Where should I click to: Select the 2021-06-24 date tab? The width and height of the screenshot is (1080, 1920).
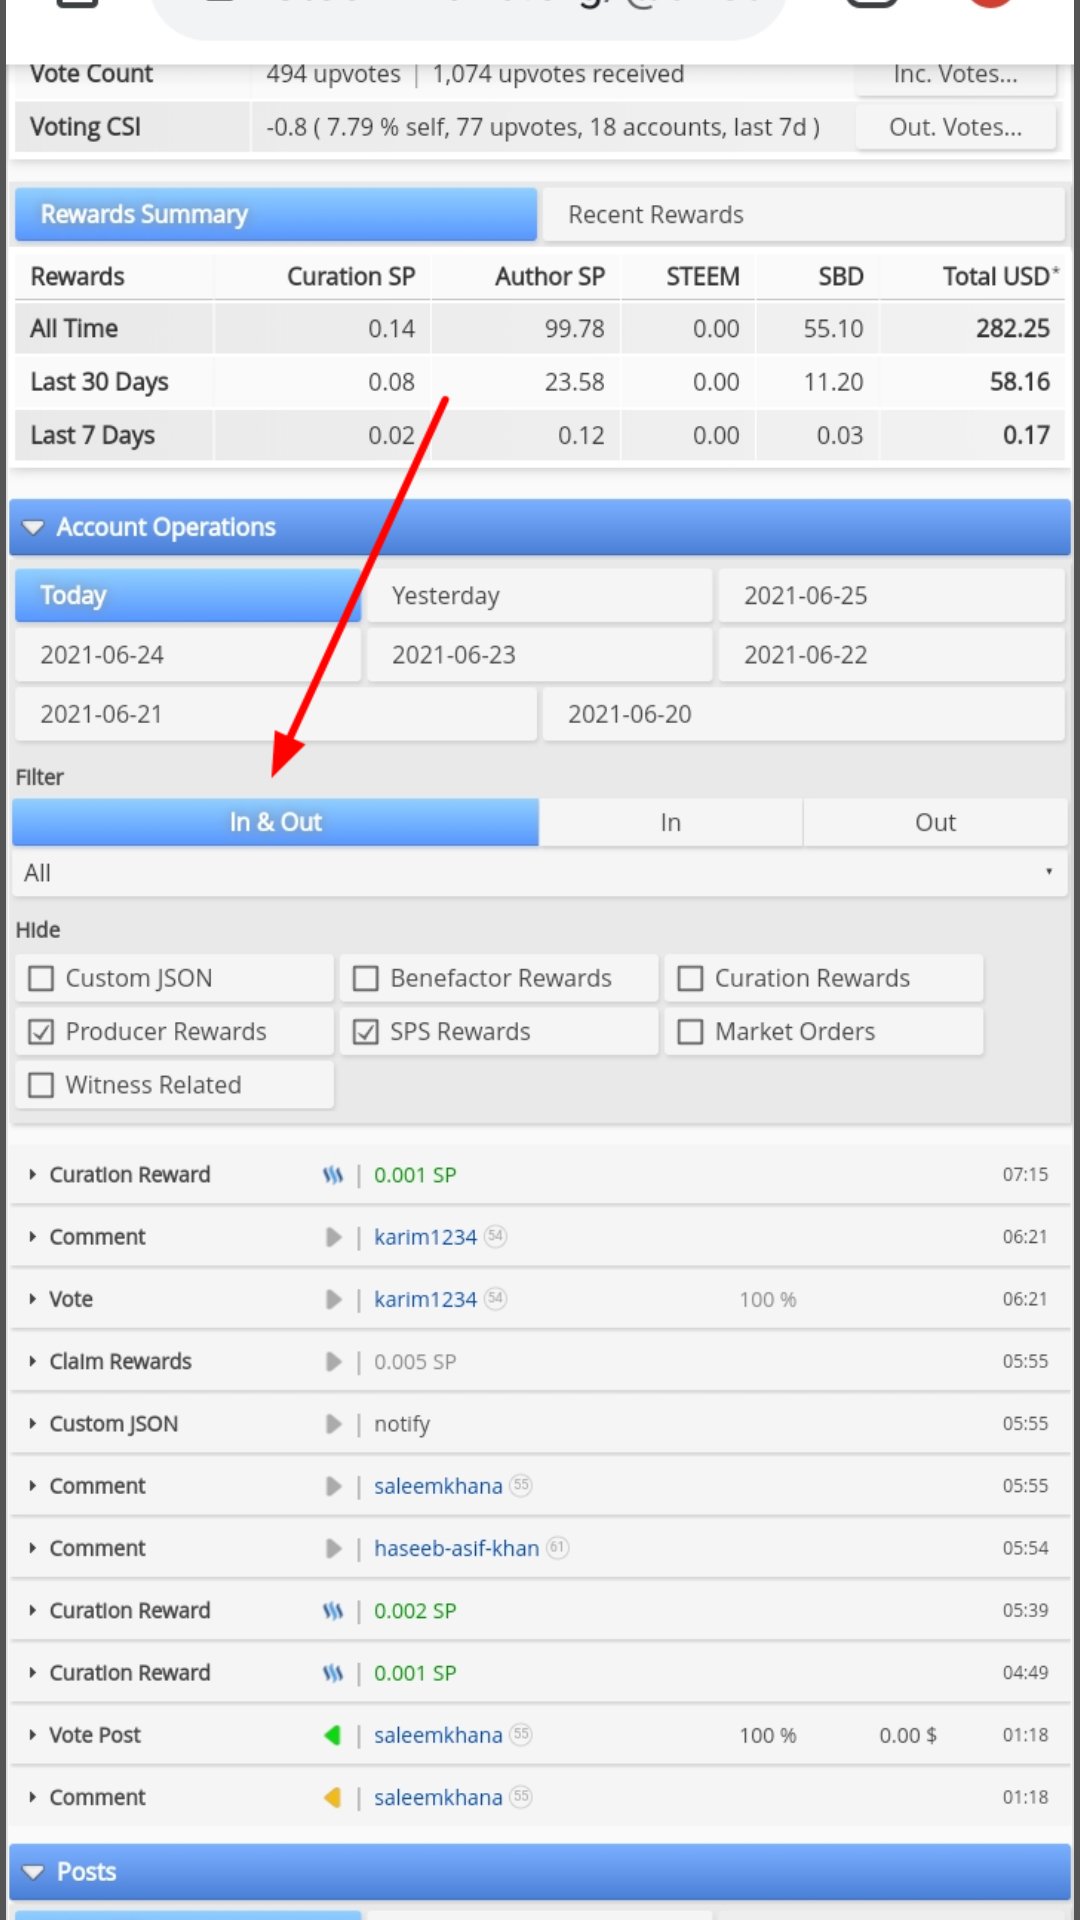[188, 655]
